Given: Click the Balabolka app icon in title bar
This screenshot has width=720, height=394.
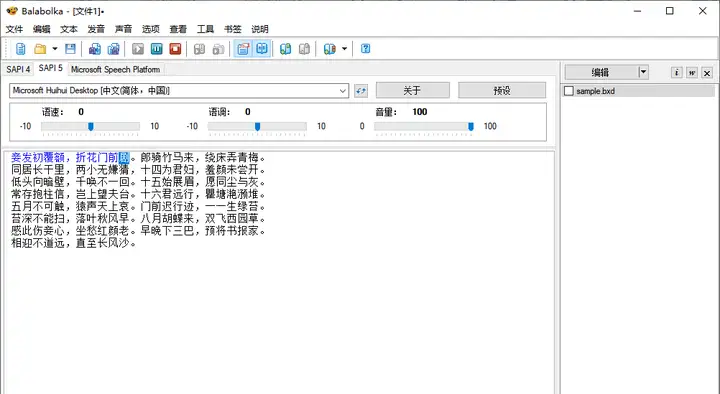Looking at the screenshot, I should coord(11,11).
